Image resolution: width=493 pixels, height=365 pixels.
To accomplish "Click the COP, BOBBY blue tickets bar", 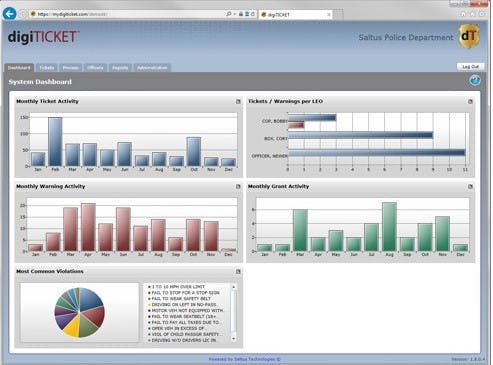I will (312, 118).
